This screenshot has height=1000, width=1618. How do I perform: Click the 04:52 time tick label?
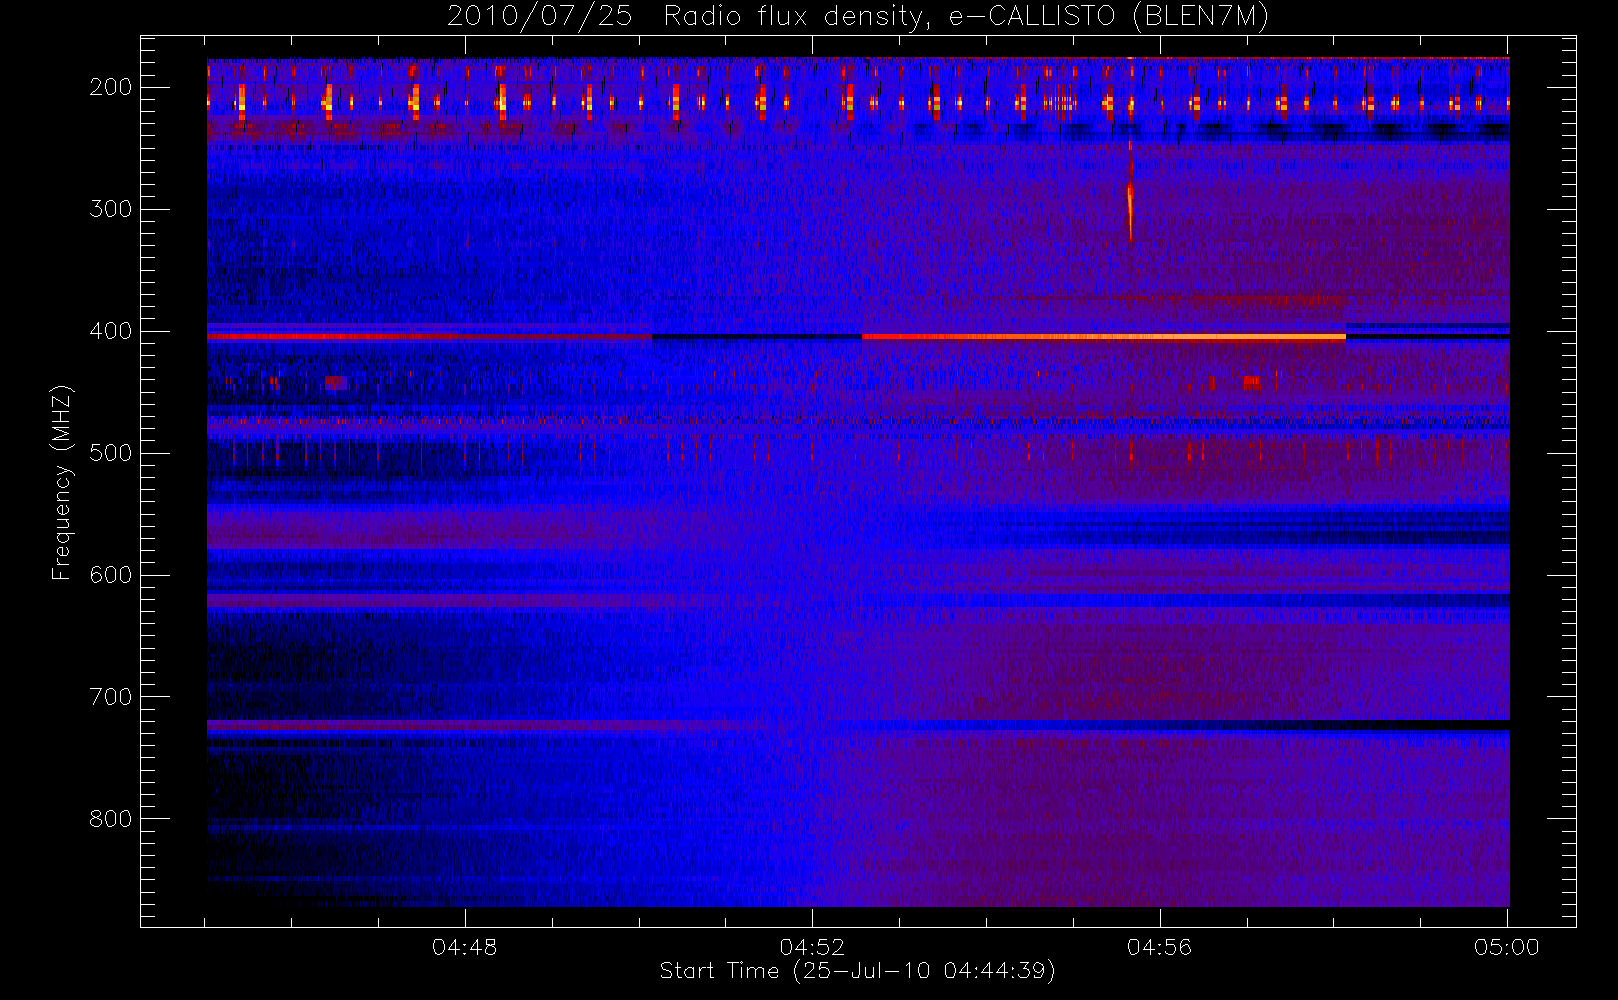click(x=812, y=947)
